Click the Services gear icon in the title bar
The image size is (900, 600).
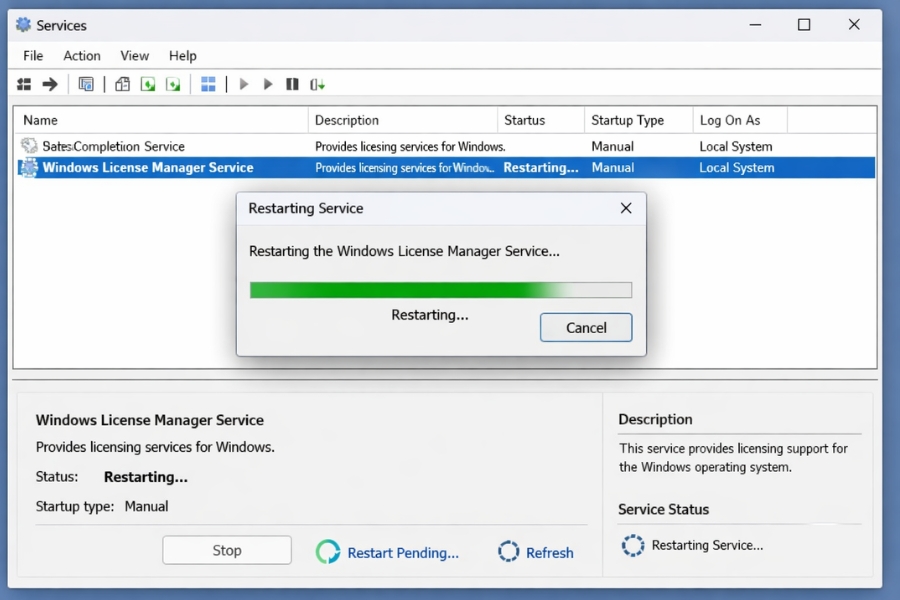tap(24, 24)
